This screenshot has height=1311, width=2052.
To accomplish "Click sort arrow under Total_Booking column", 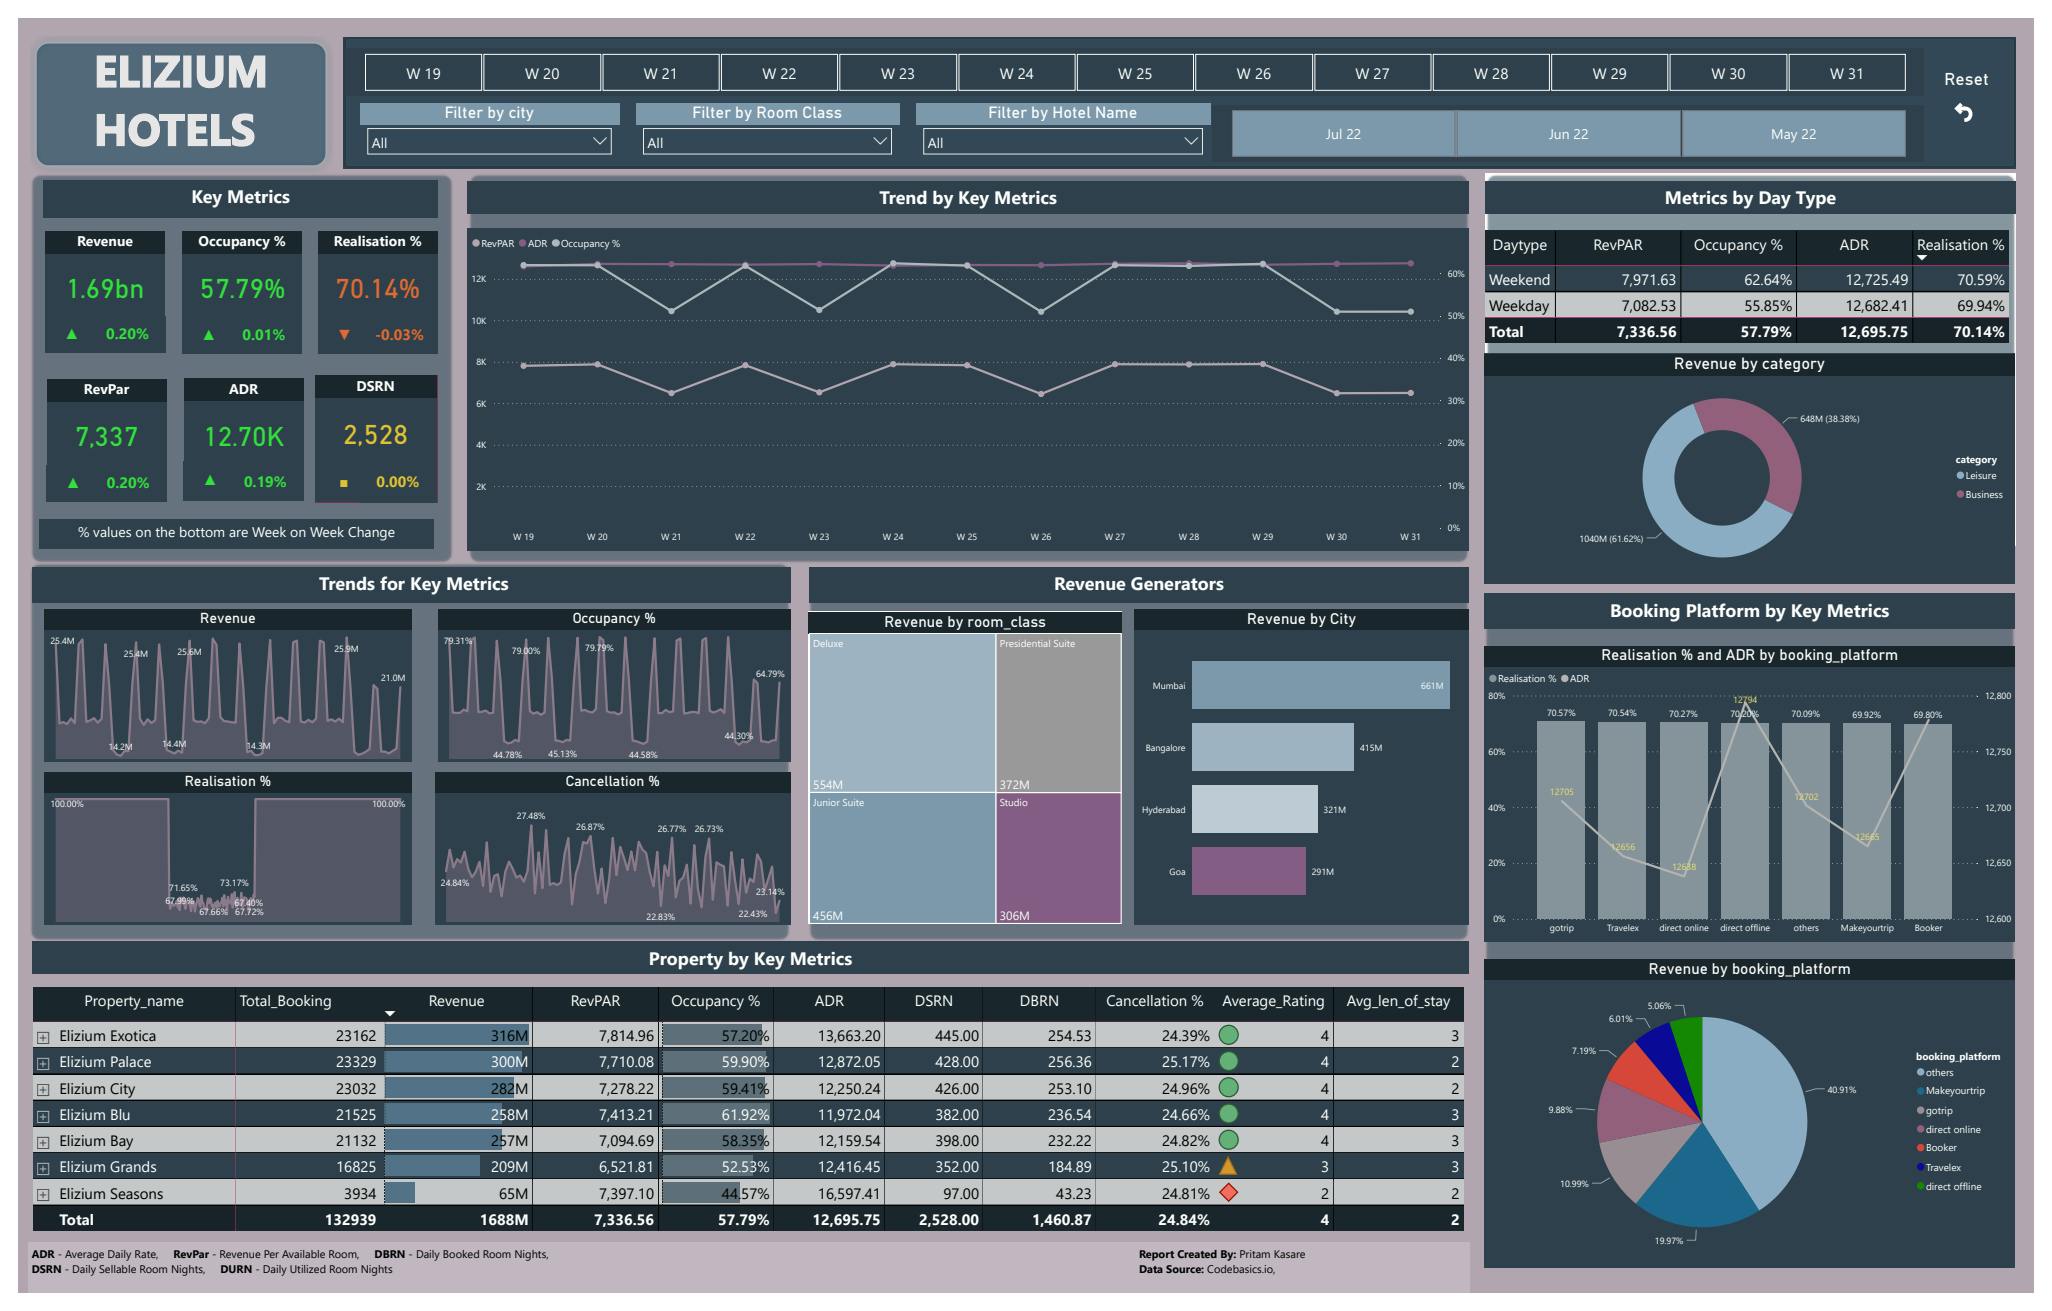I will point(390,1014).
